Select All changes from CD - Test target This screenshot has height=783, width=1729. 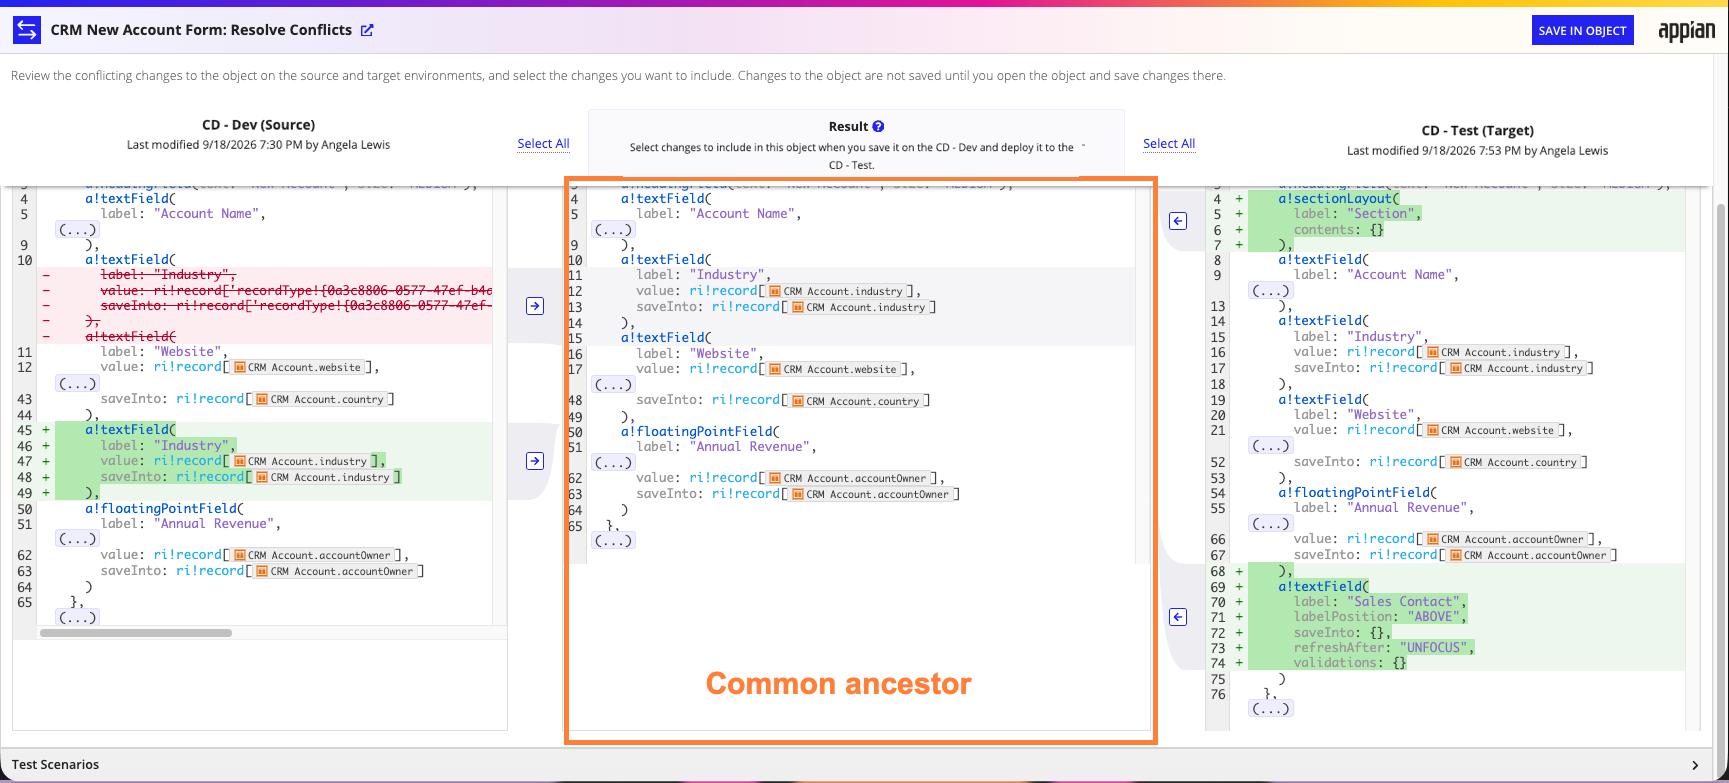[x=1169, y=144]
